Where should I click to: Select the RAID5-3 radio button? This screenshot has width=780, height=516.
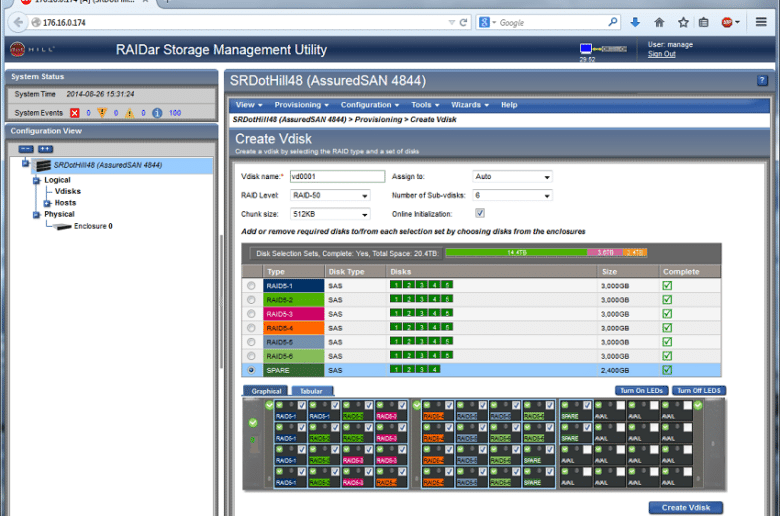(251, 314)
